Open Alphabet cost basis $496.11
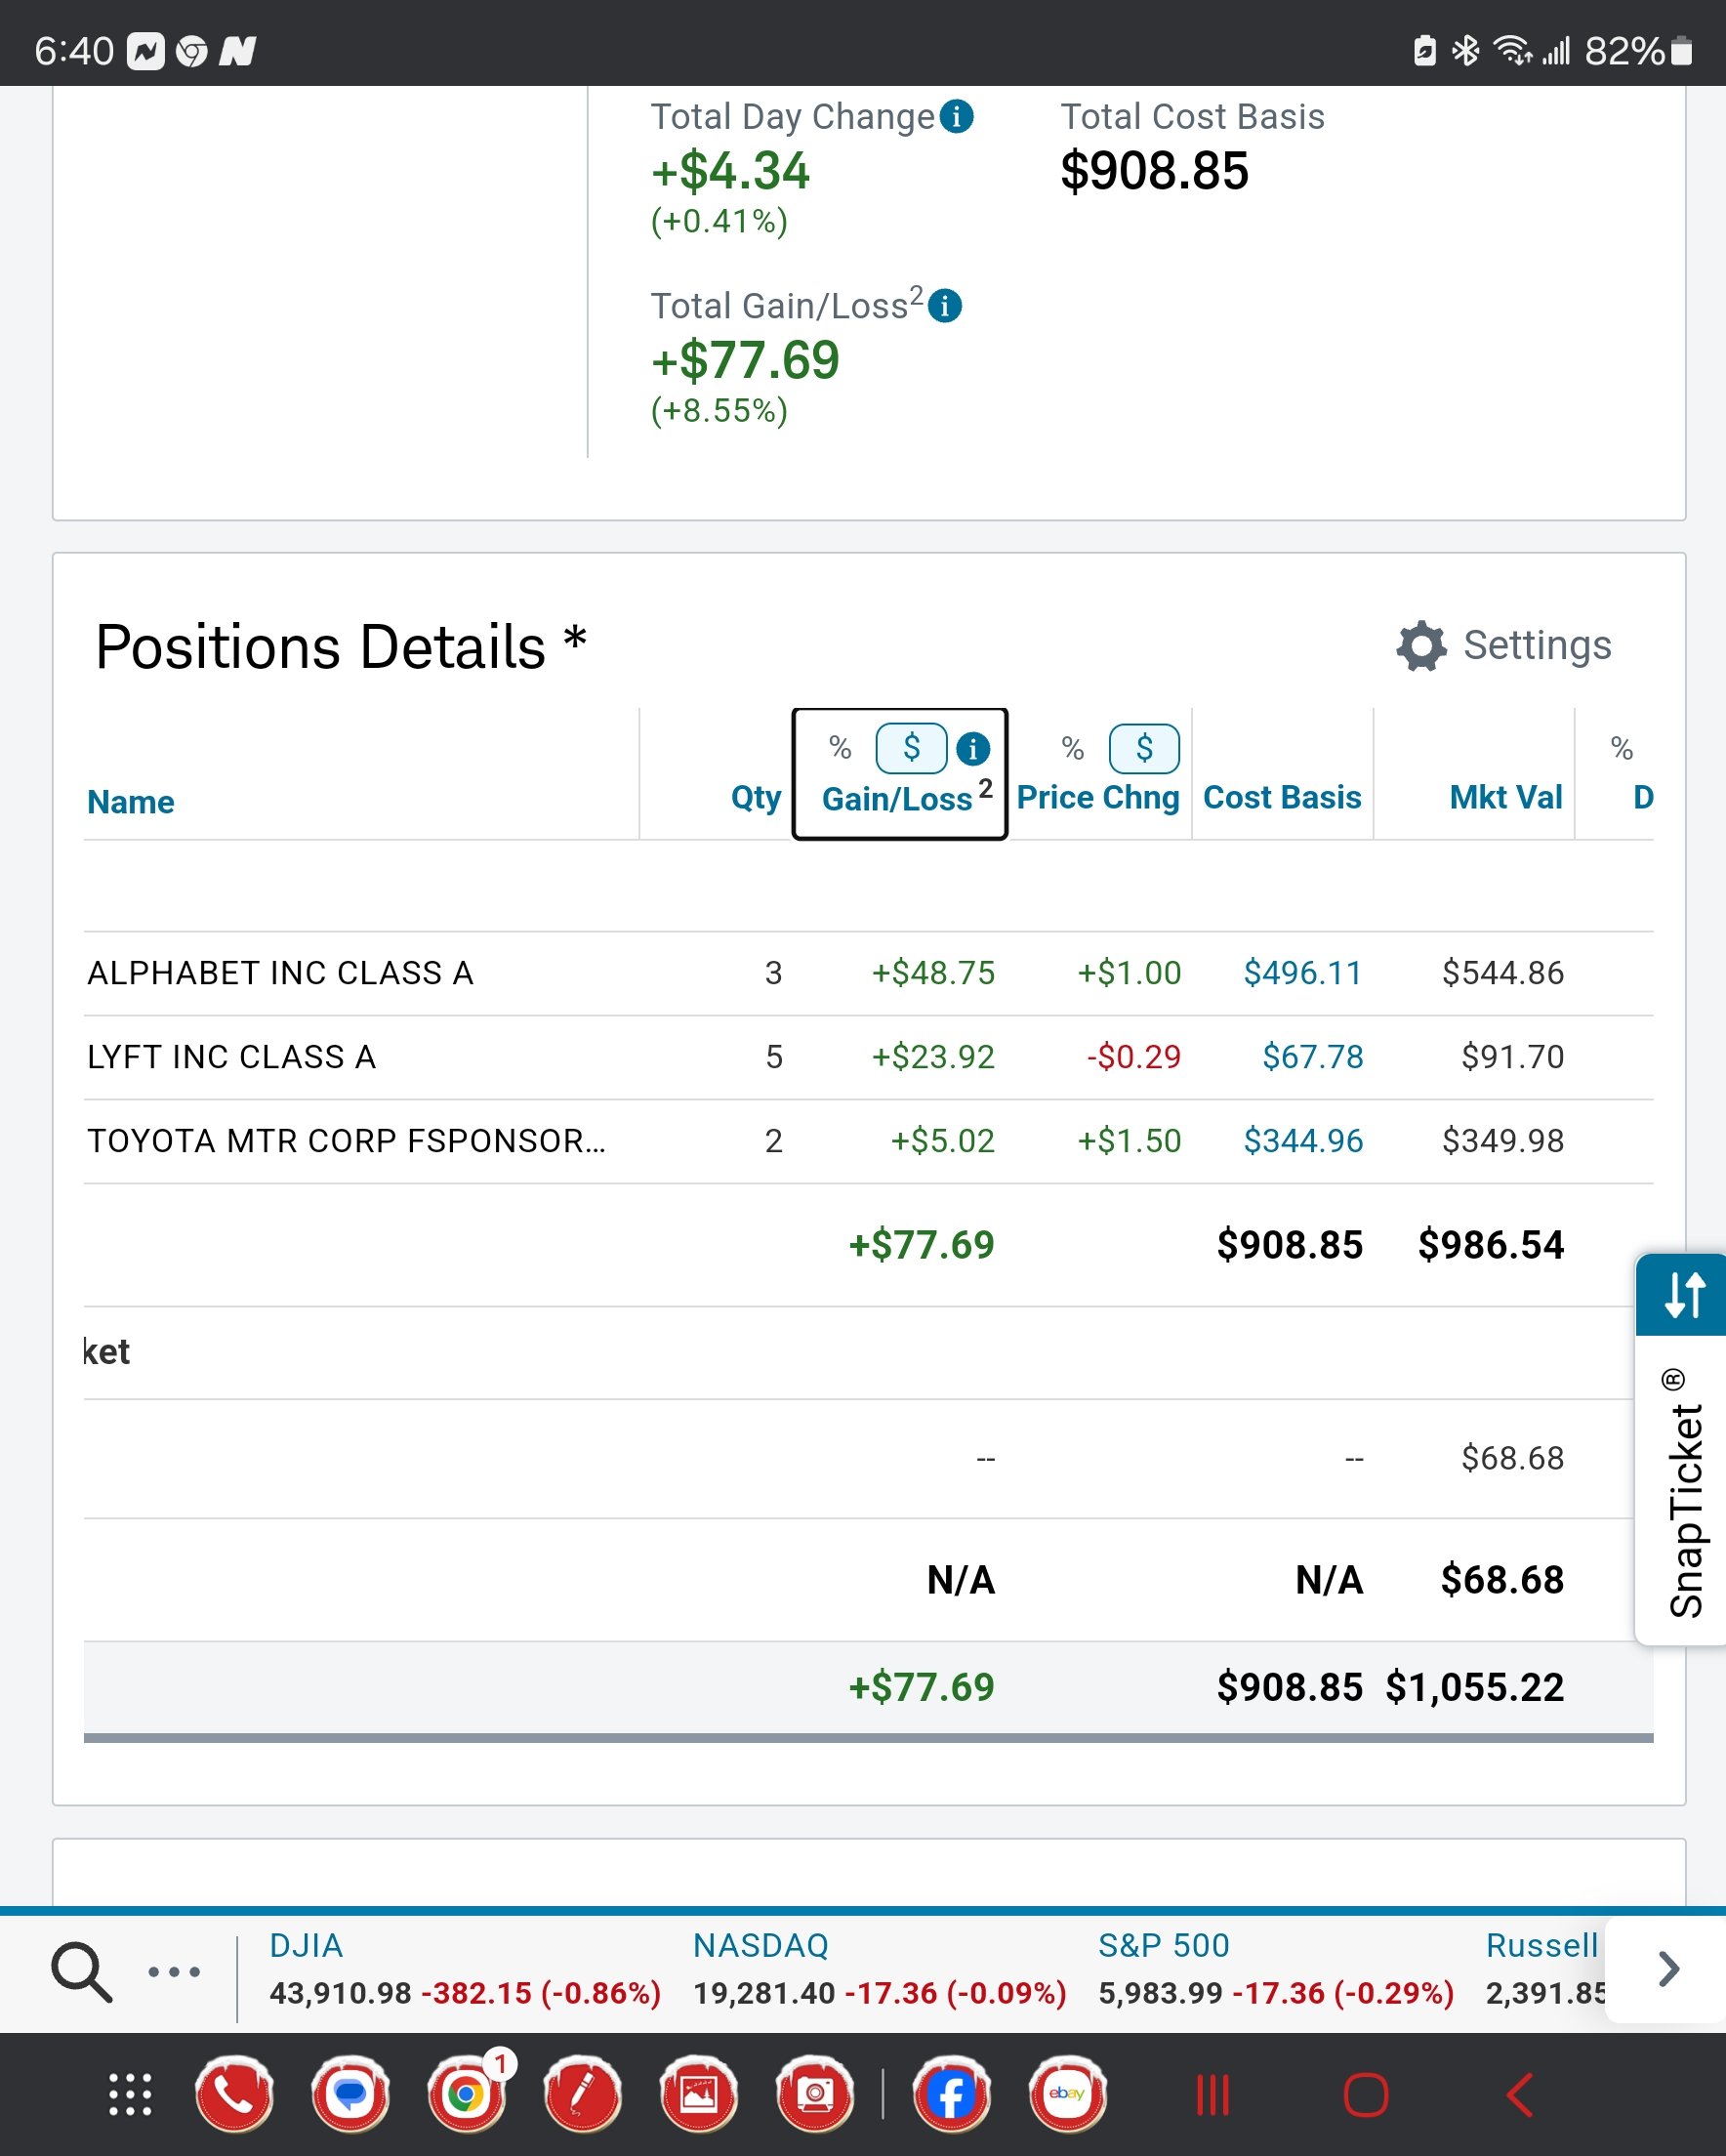 coord(1303,973)
